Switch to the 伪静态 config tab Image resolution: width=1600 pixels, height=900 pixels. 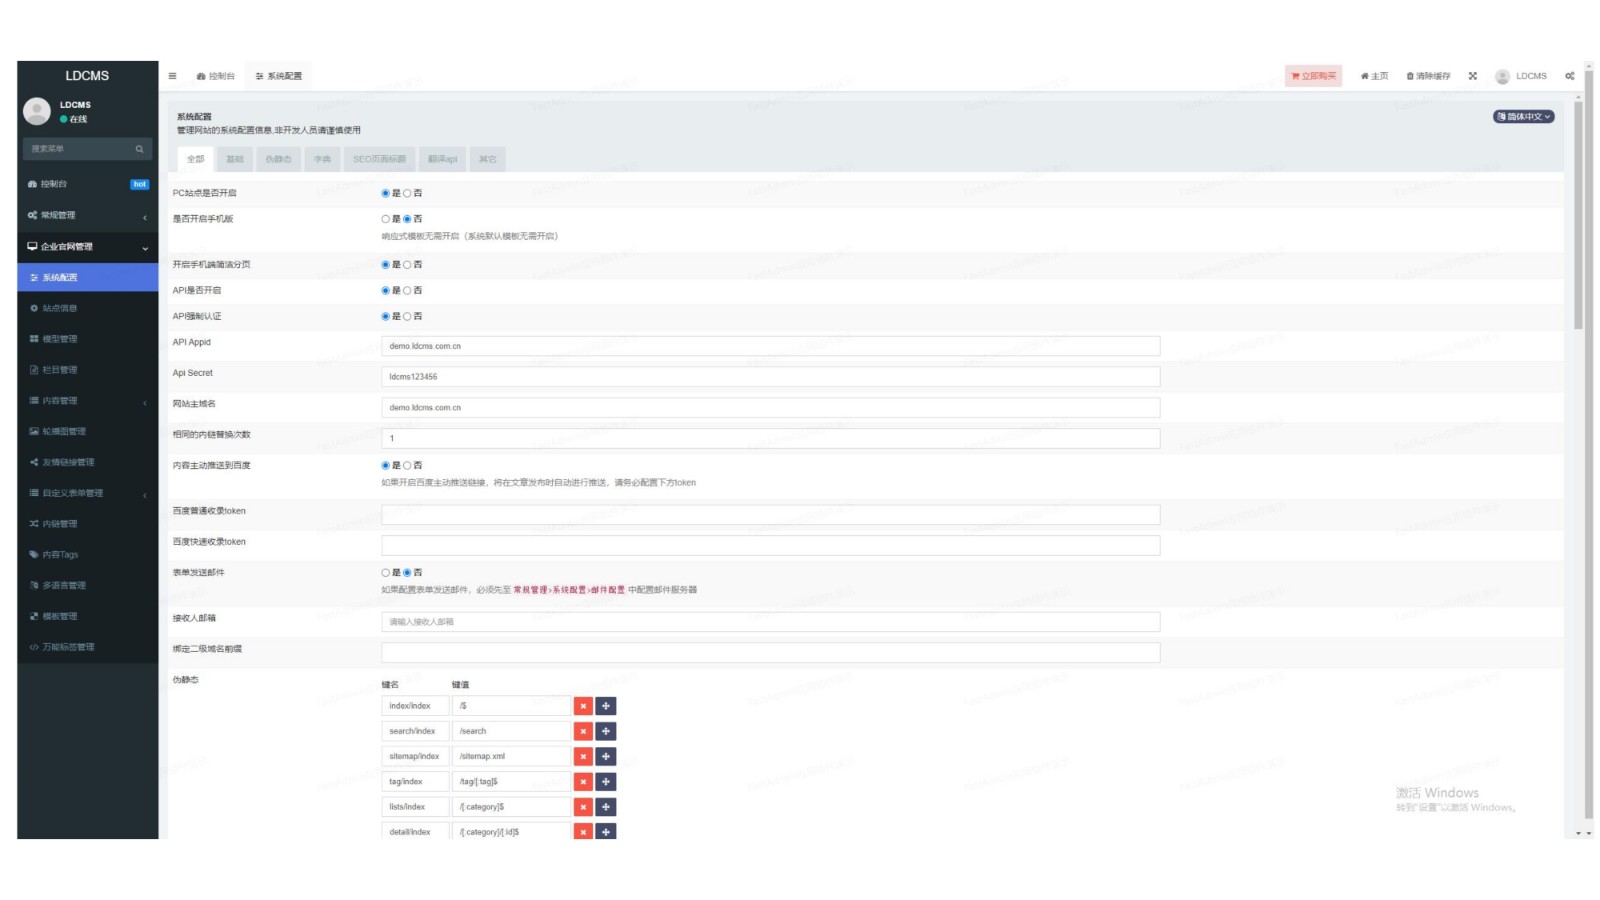(278, 159)
